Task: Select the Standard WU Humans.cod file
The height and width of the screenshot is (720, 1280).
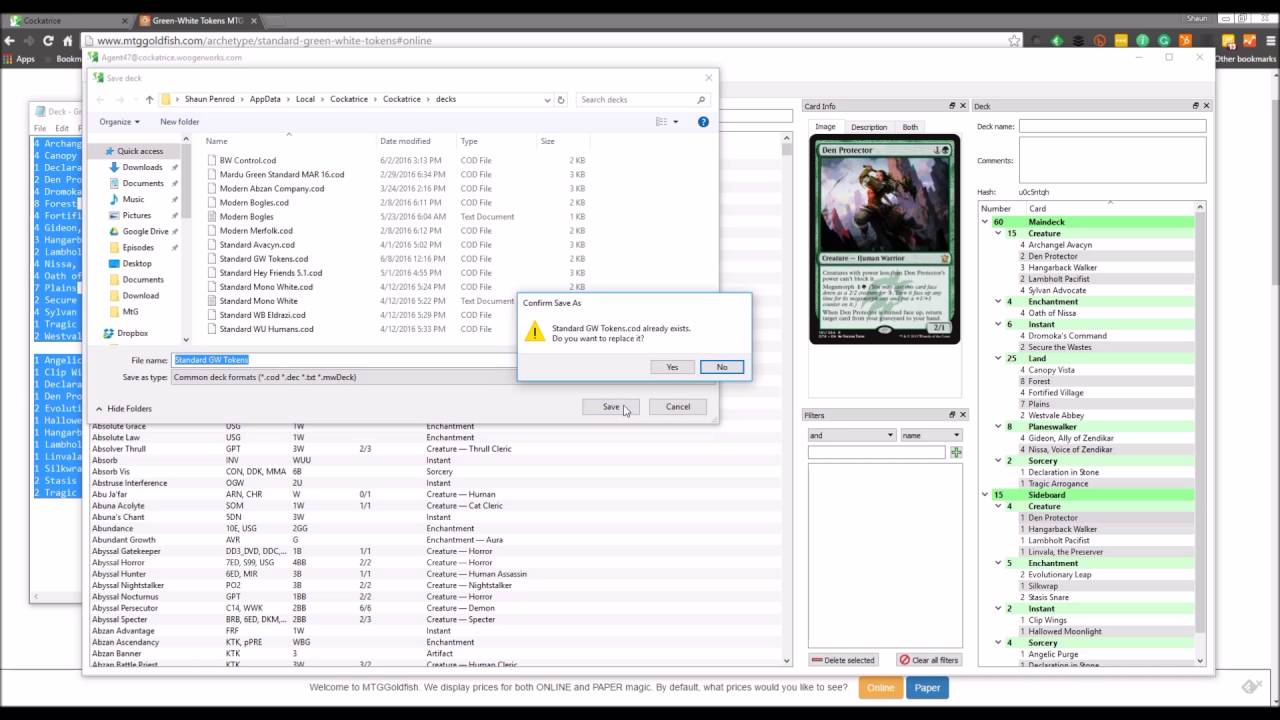Action: 266,329
